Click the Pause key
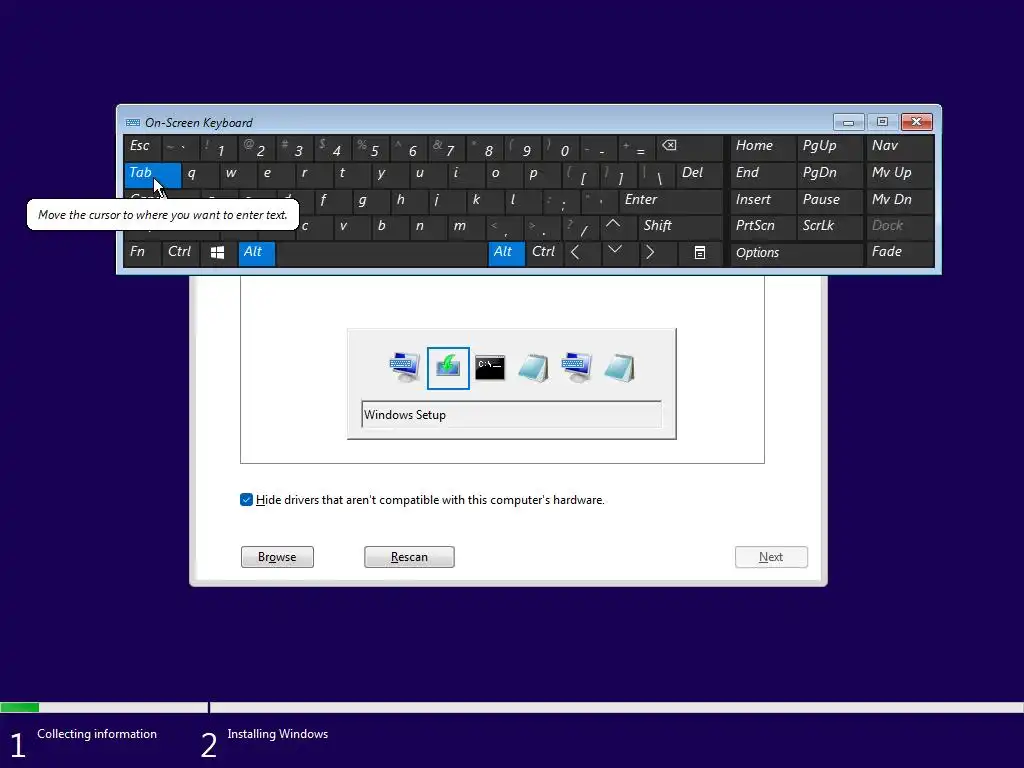 829,200
